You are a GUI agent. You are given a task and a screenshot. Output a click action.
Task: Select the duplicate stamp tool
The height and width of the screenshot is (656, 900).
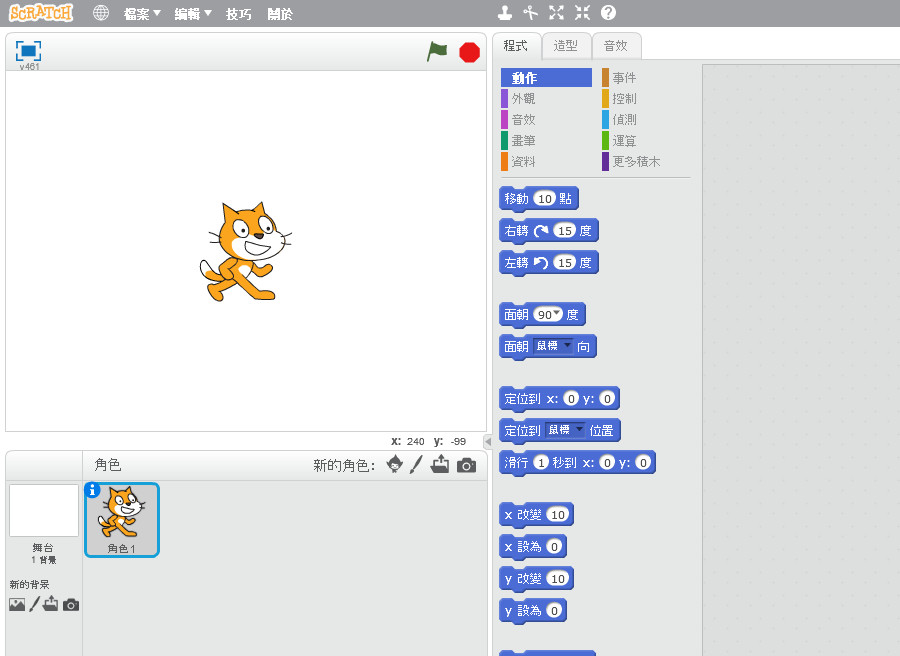tap(505, 13)
